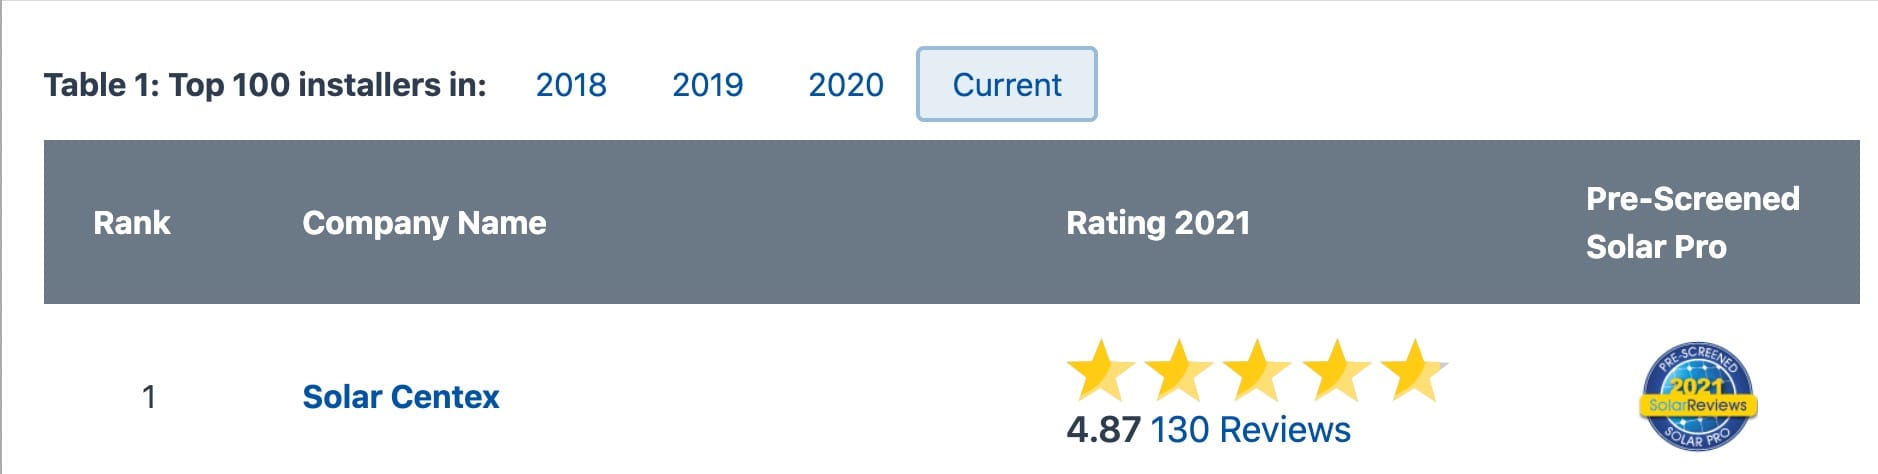Switch to the 2019 installers tab
This screenshot has width=1878, height=474.
tap(707, 85)
